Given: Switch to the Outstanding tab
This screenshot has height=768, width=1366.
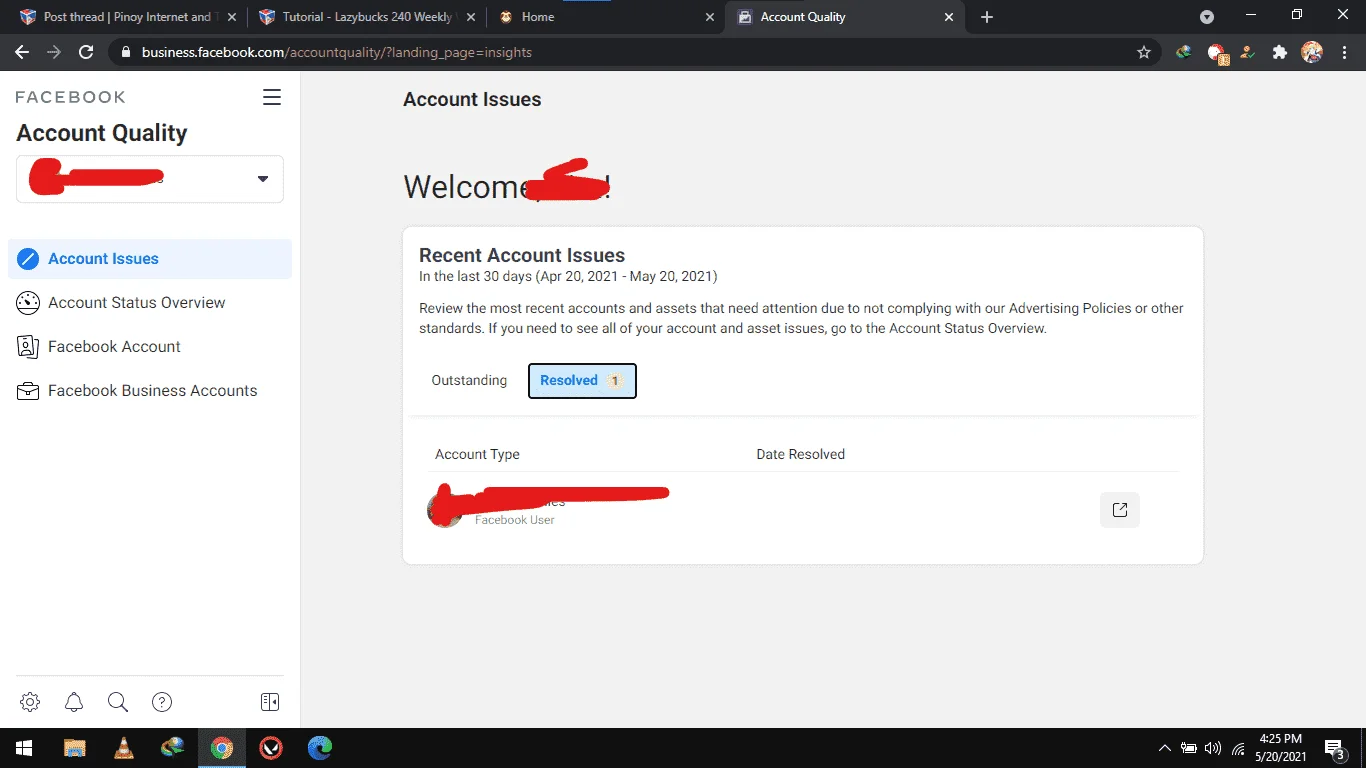Looking at the screenshot, I should pos(469,381).
